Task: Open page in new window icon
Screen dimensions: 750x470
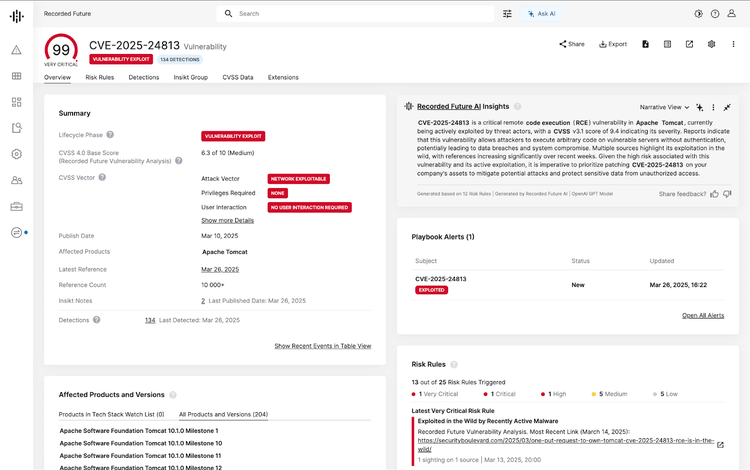Action: pyautogui.click(x=689, y=44)
